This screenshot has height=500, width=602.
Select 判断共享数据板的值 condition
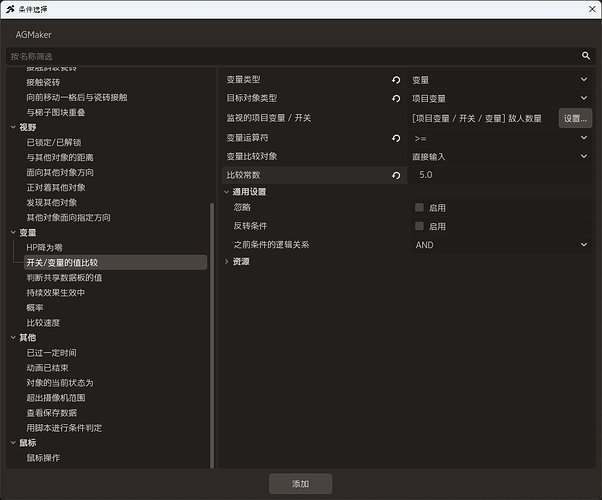coord(64,278)
